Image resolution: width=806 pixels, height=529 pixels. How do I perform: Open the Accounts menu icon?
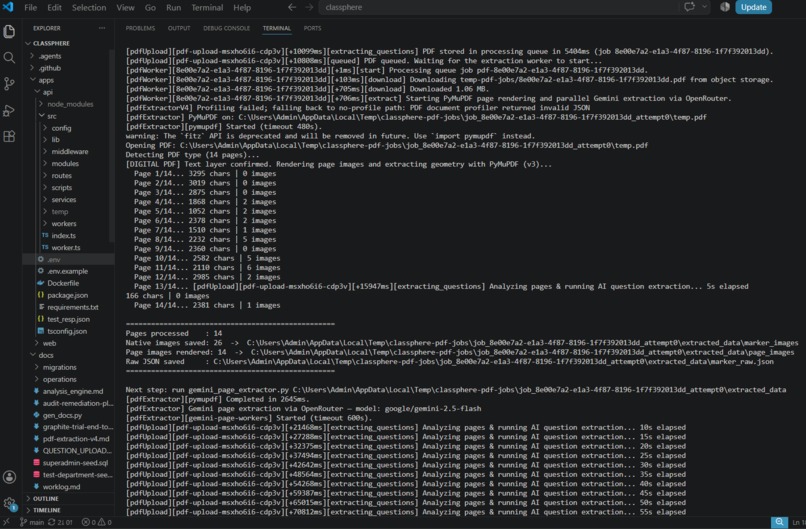click(9, 477)
